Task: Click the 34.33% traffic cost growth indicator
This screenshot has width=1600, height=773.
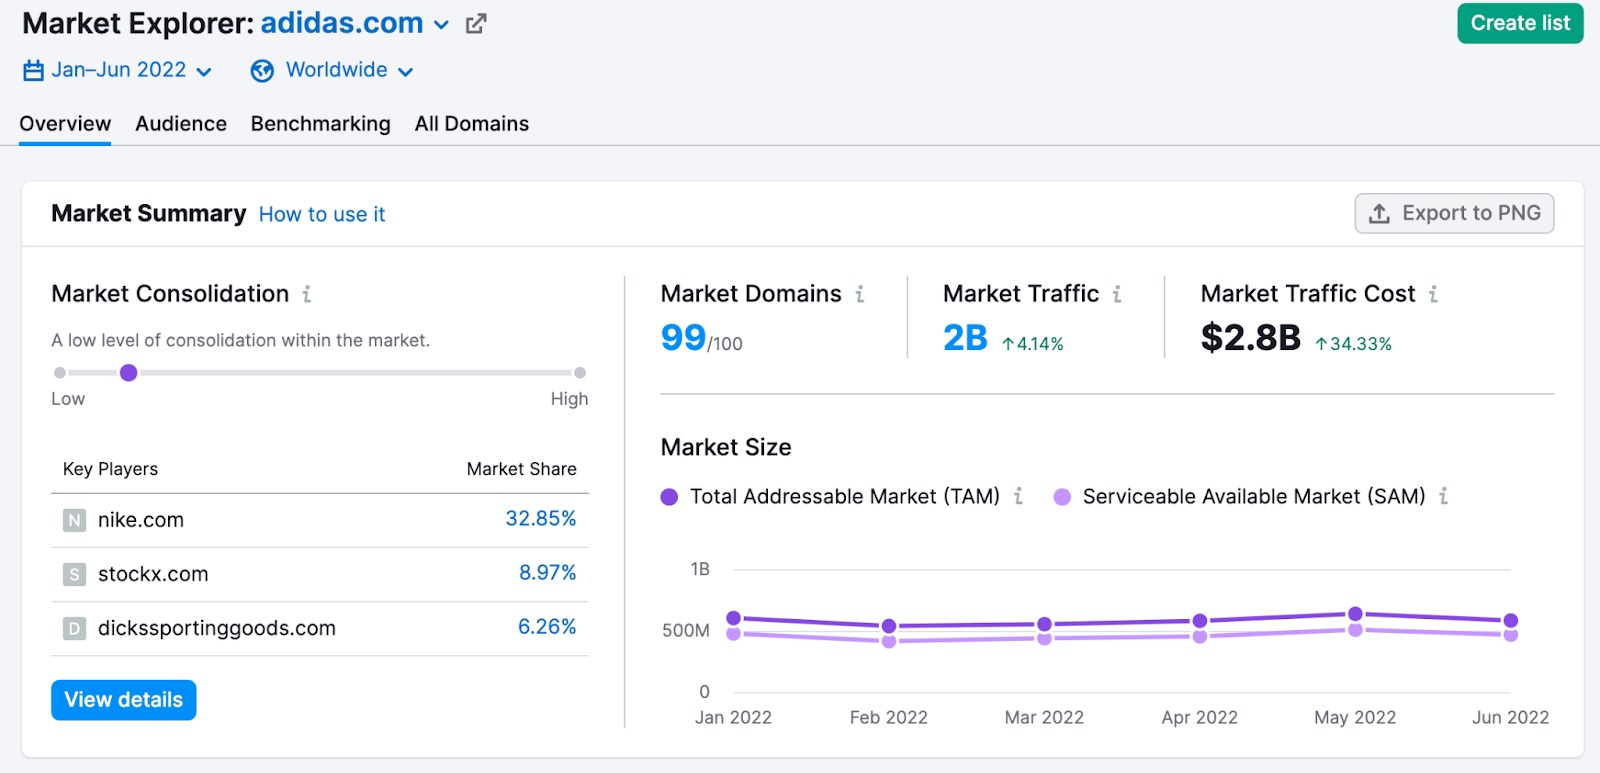Action: click(1354, 344)
